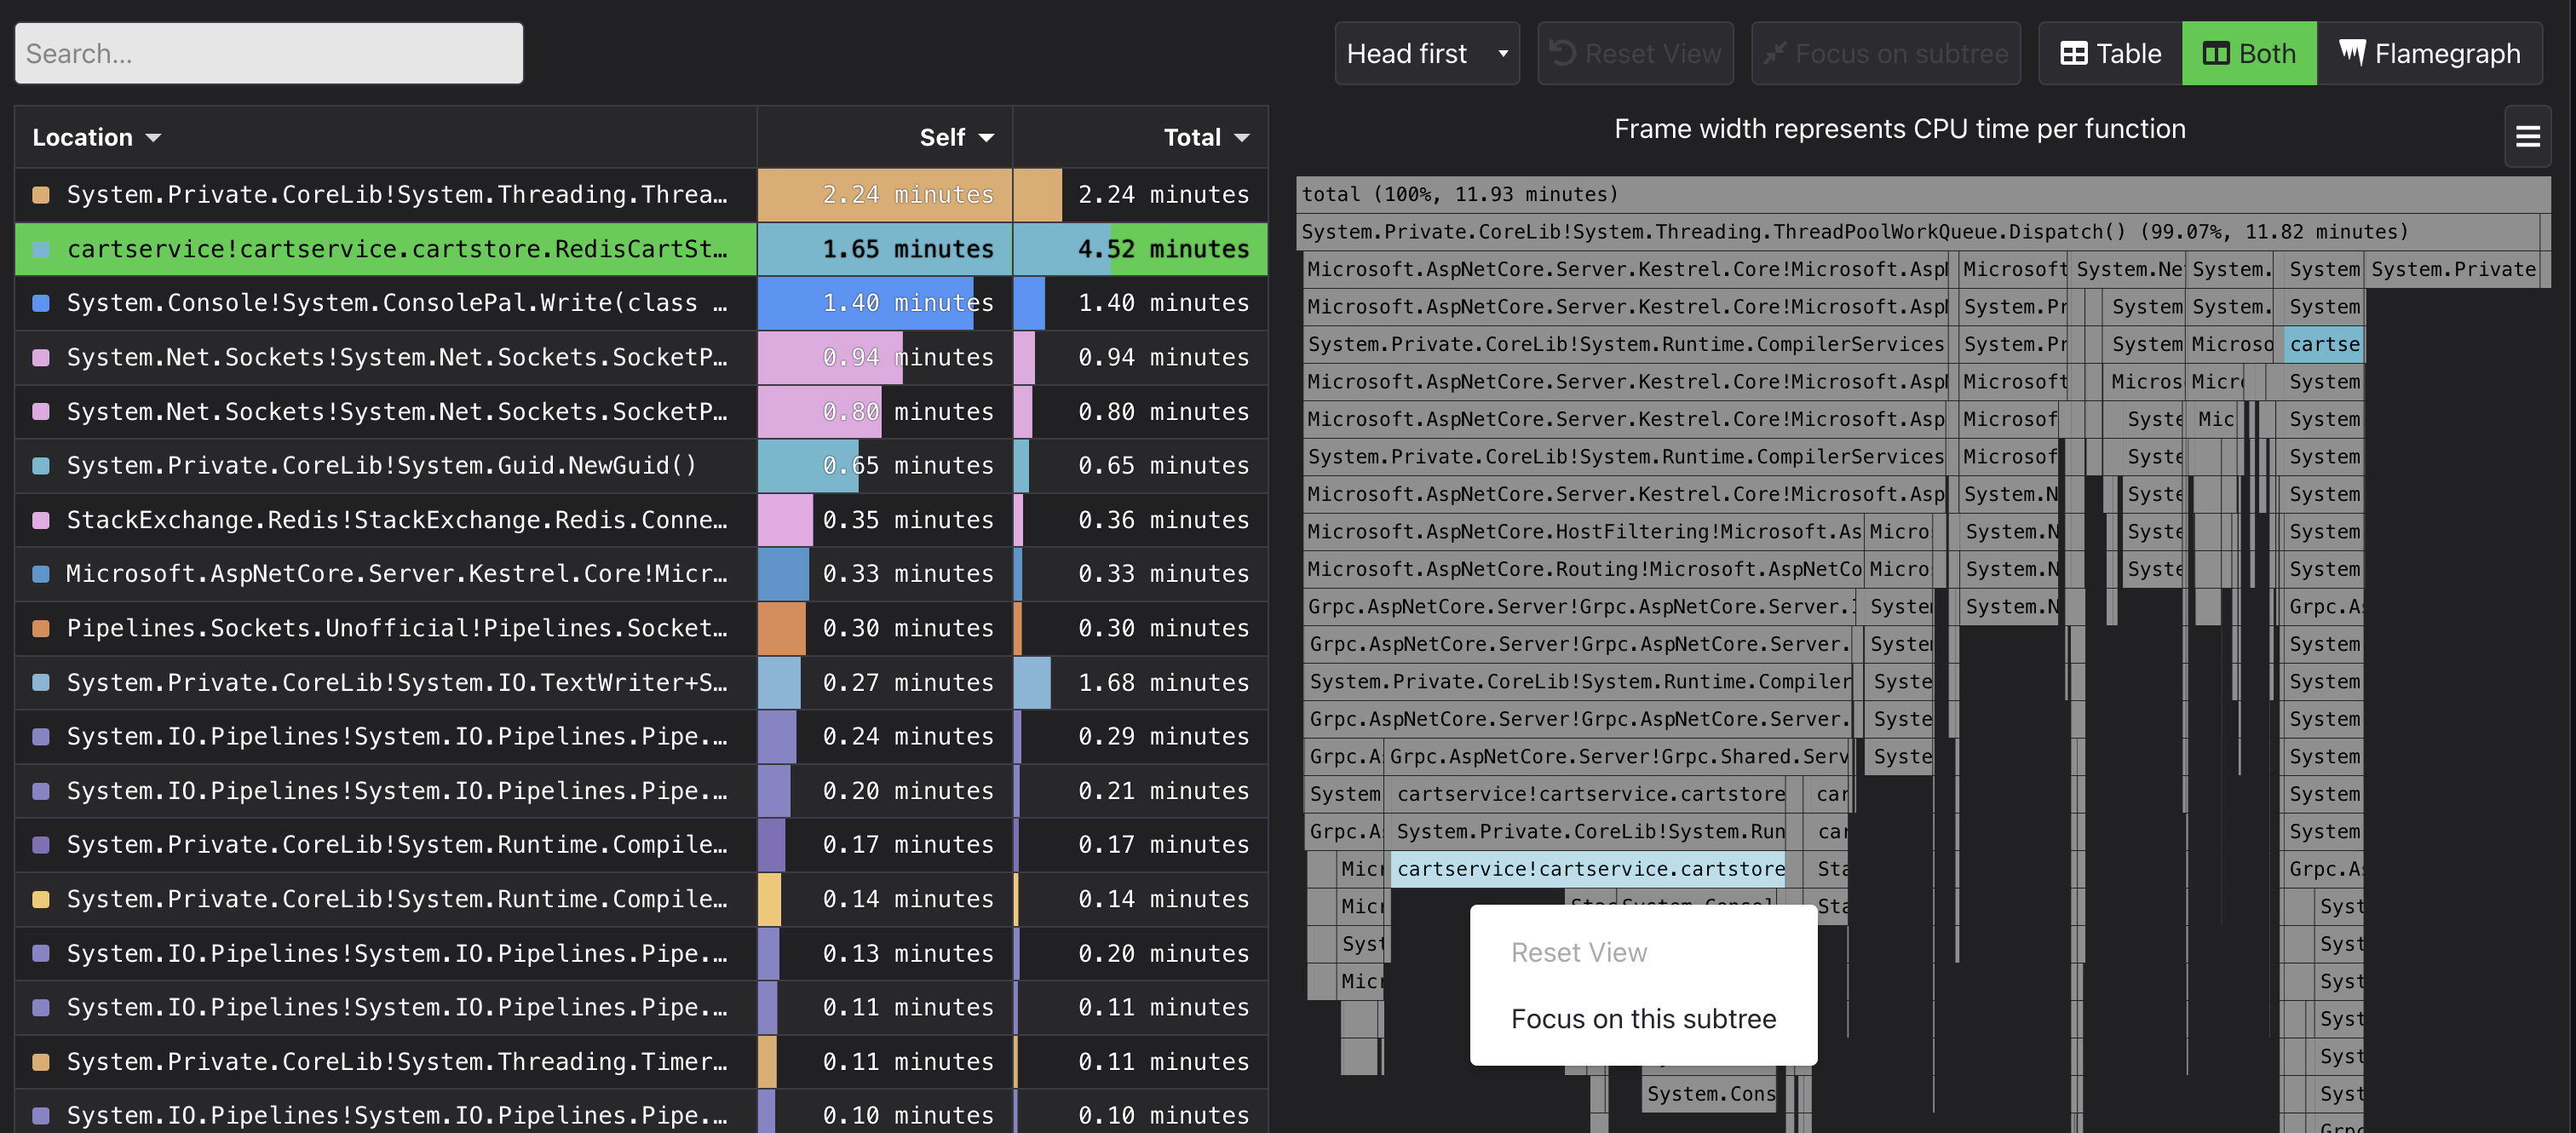2576x1133 pixels.
Task: Click the blue color swatch beside System.ConsolePal.Write row
Action: point(40,303)
